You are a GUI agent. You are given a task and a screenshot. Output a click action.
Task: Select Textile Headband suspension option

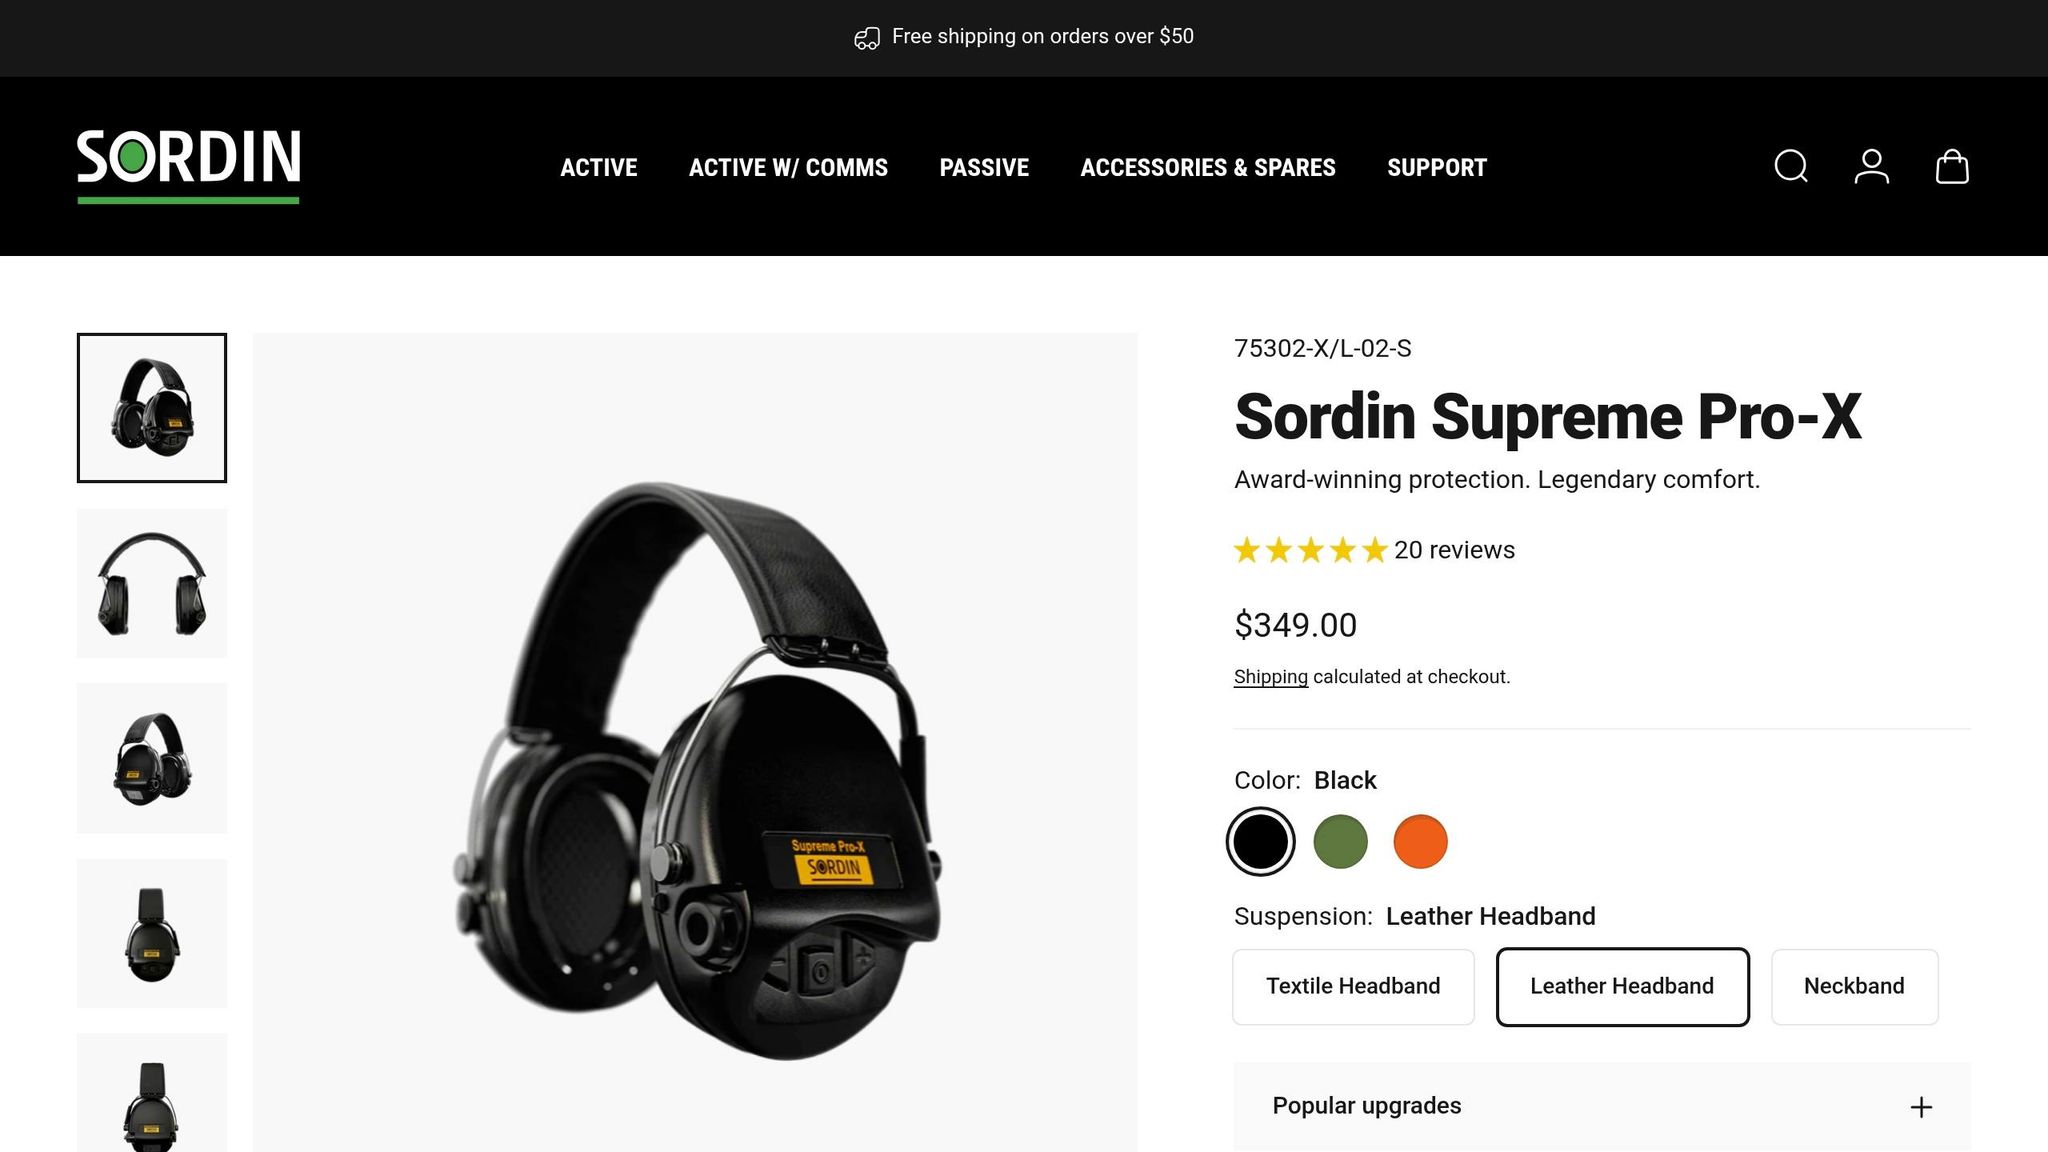coord(1353,986)
